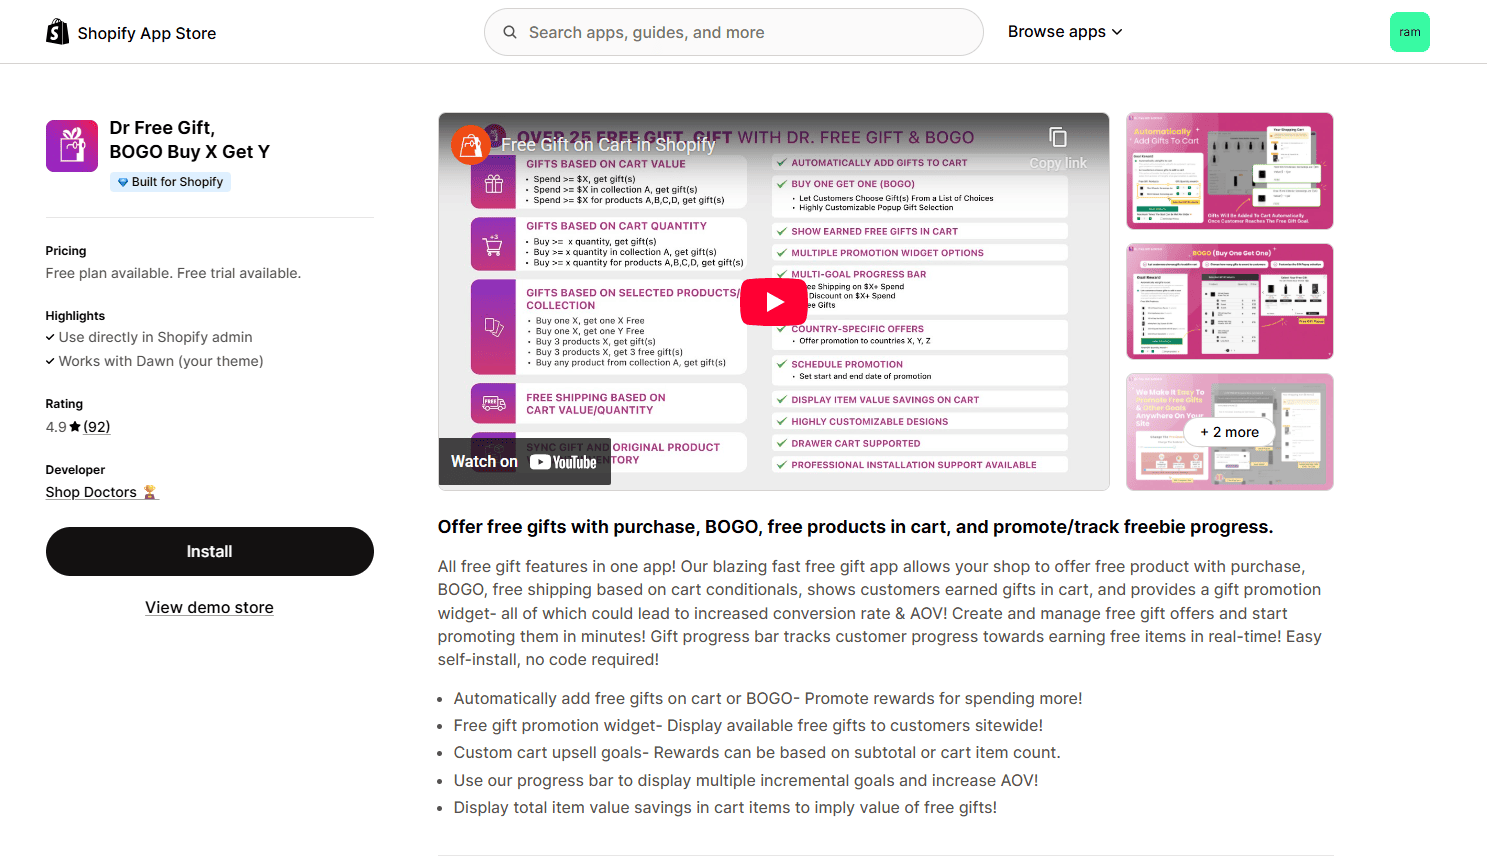Click the Copy link icon on video
Image resolution: width=1487 pixels, height=856 pixels.
[x=1058, y=137]
